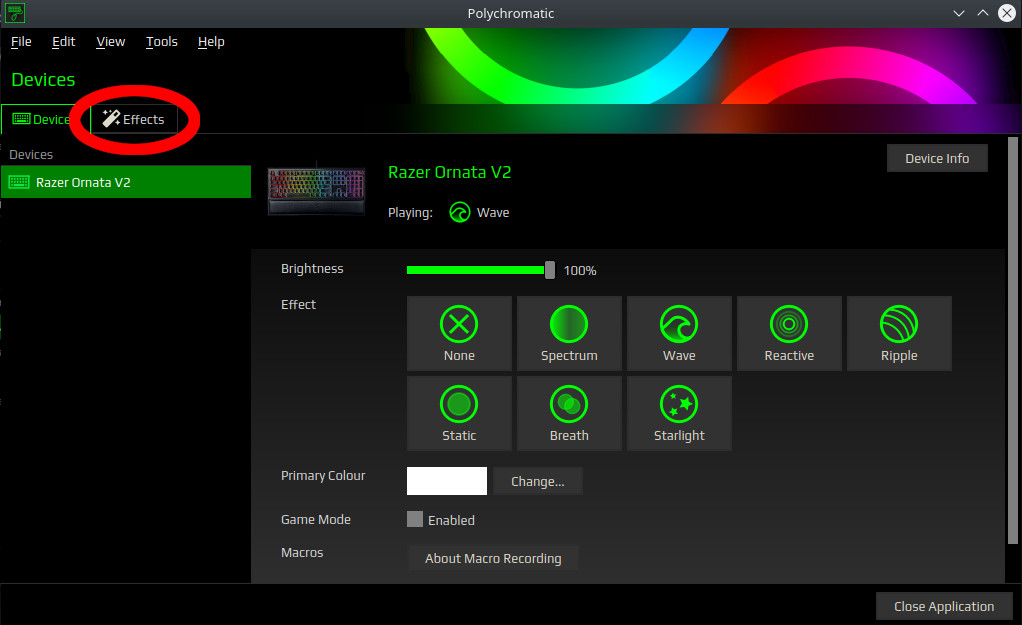Activate the Reactive effect
1022x625 pixels.
point(789,334)
